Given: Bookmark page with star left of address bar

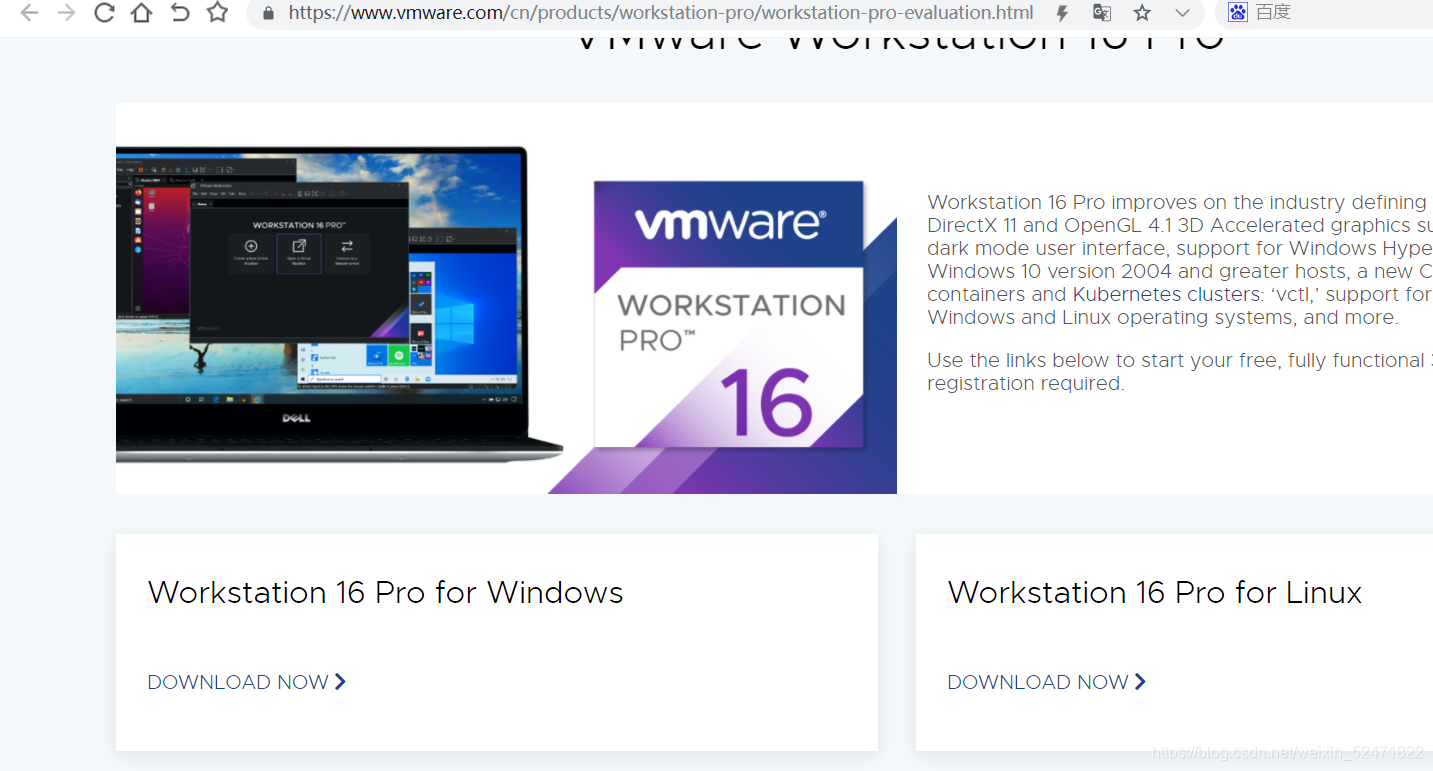Looking at the screenshot, I should (x=217, y=13).
